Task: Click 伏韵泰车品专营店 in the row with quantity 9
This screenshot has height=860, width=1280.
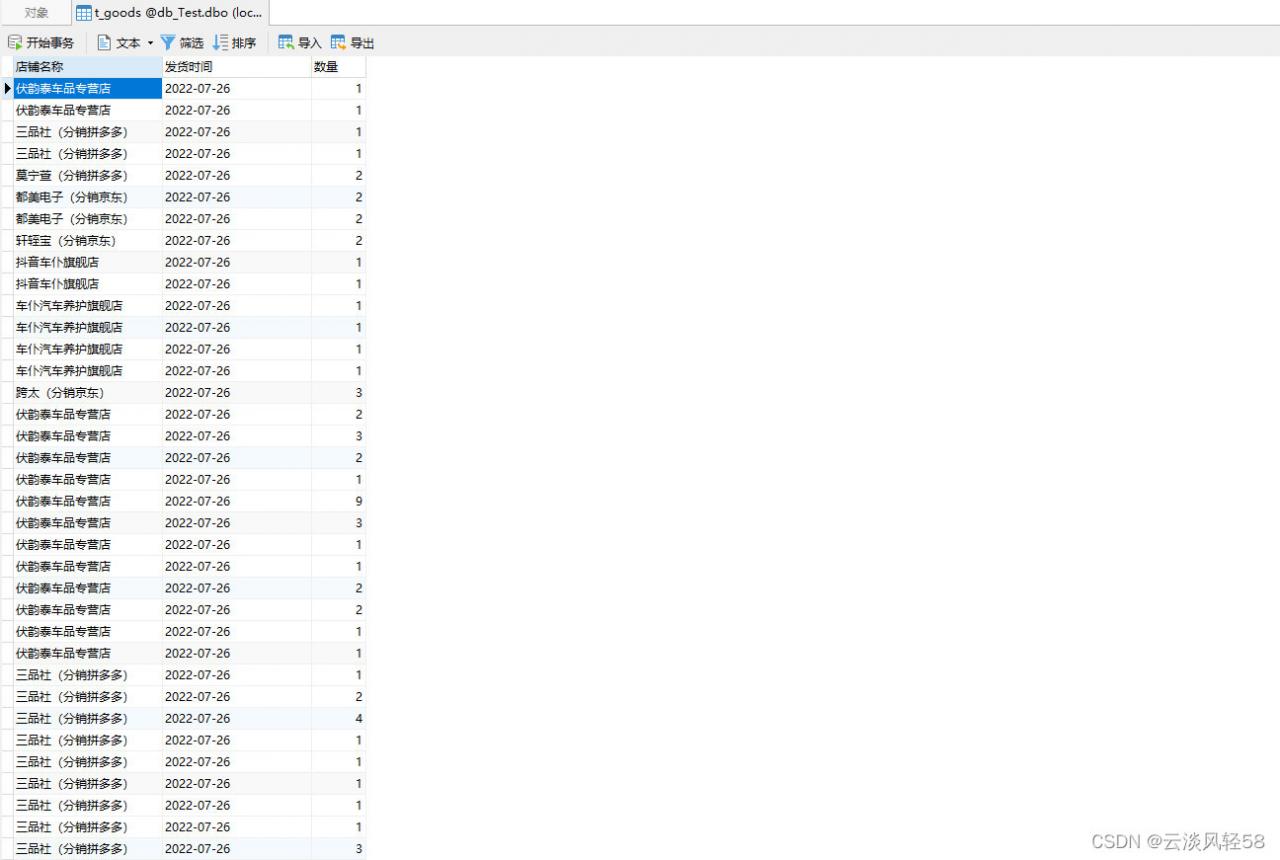Action: 87,502
